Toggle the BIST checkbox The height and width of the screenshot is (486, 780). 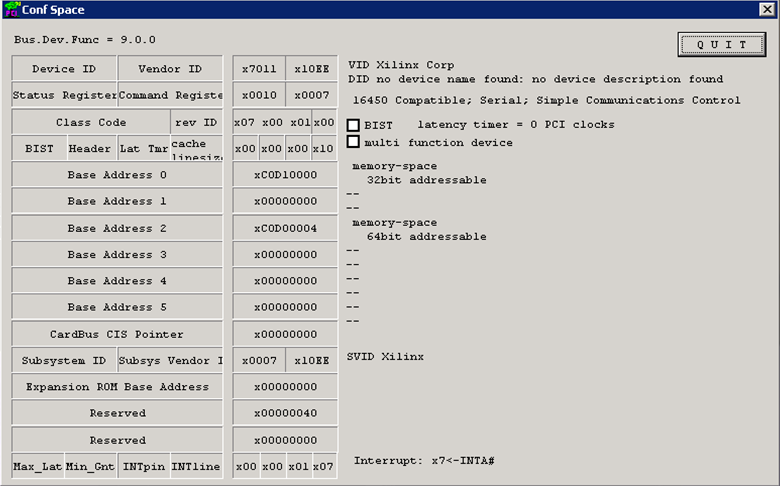pyautogui.click(x=353, y=125)
